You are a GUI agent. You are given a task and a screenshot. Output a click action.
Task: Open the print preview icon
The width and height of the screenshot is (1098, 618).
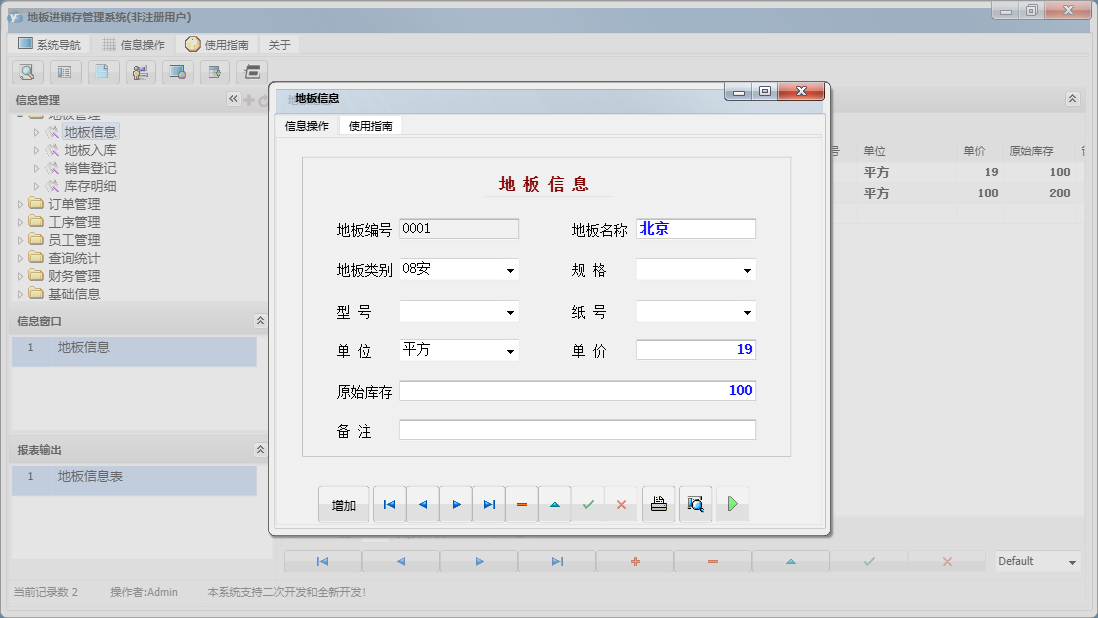pos(695,504)
